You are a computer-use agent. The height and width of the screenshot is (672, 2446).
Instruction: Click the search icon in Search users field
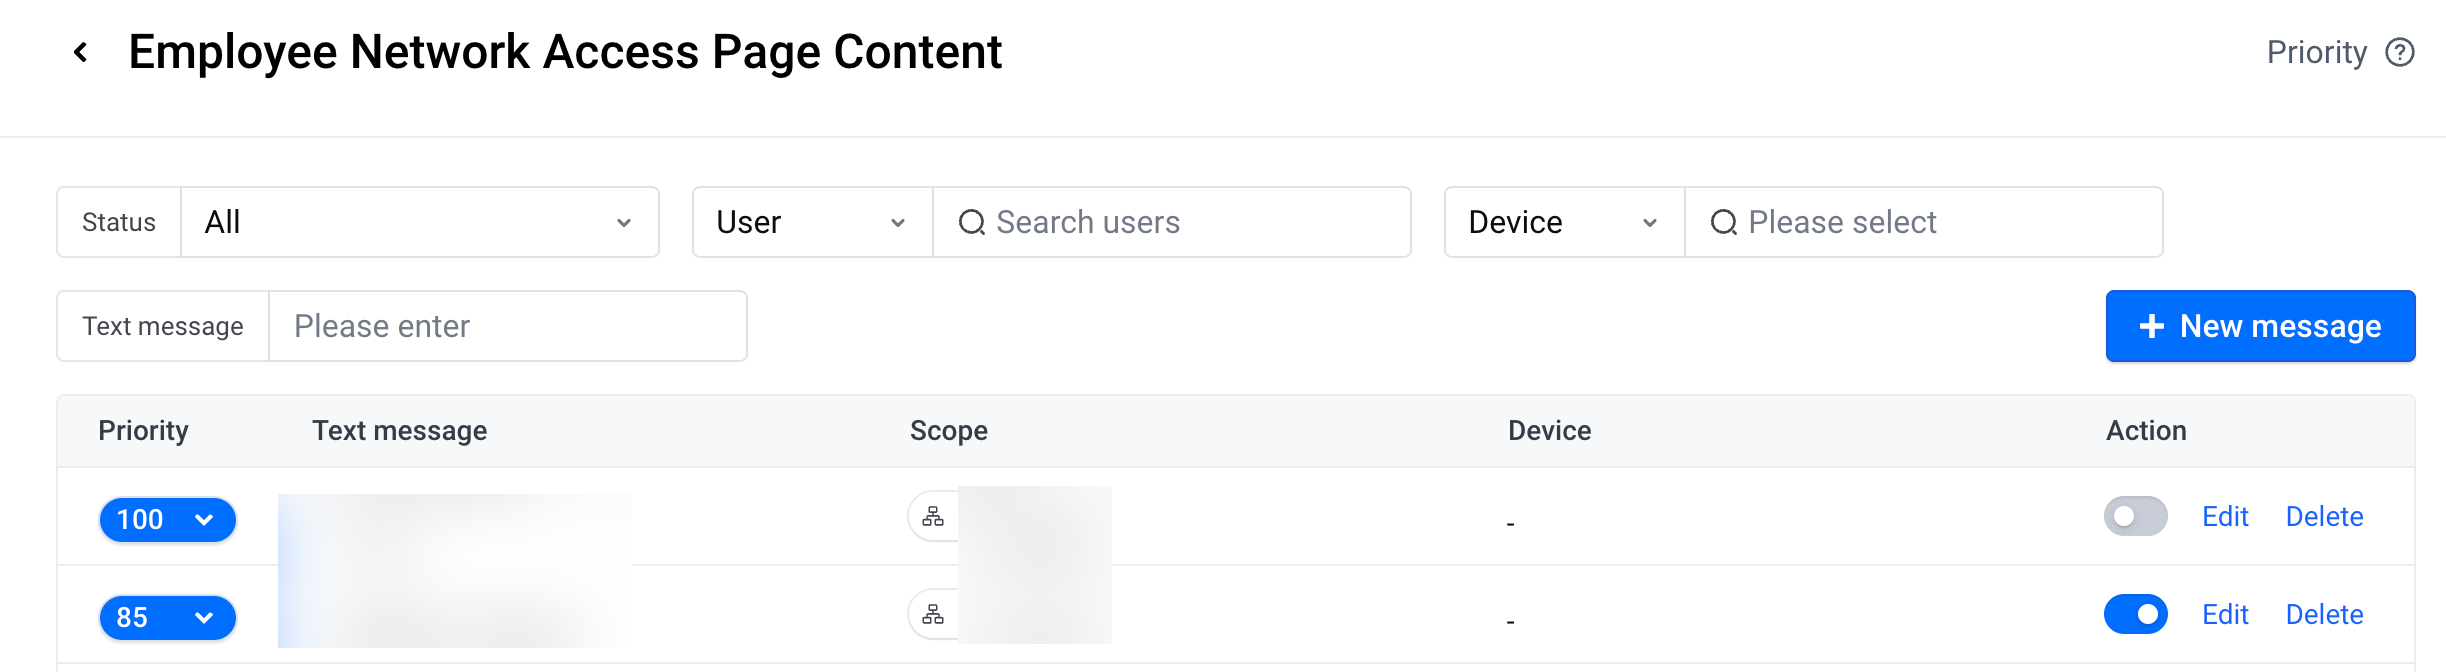coord(972,222)
